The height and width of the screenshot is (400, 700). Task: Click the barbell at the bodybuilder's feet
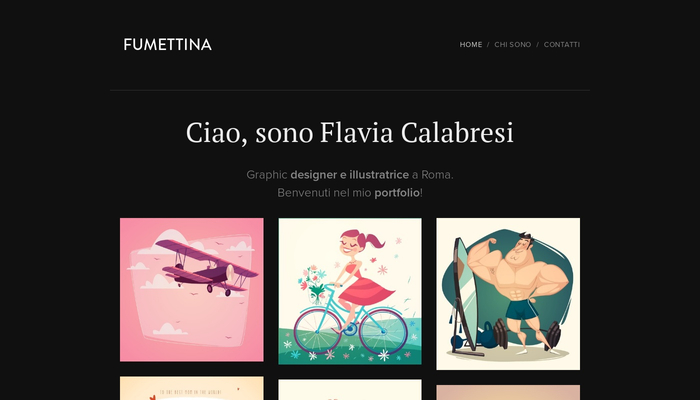click(527, 334)
